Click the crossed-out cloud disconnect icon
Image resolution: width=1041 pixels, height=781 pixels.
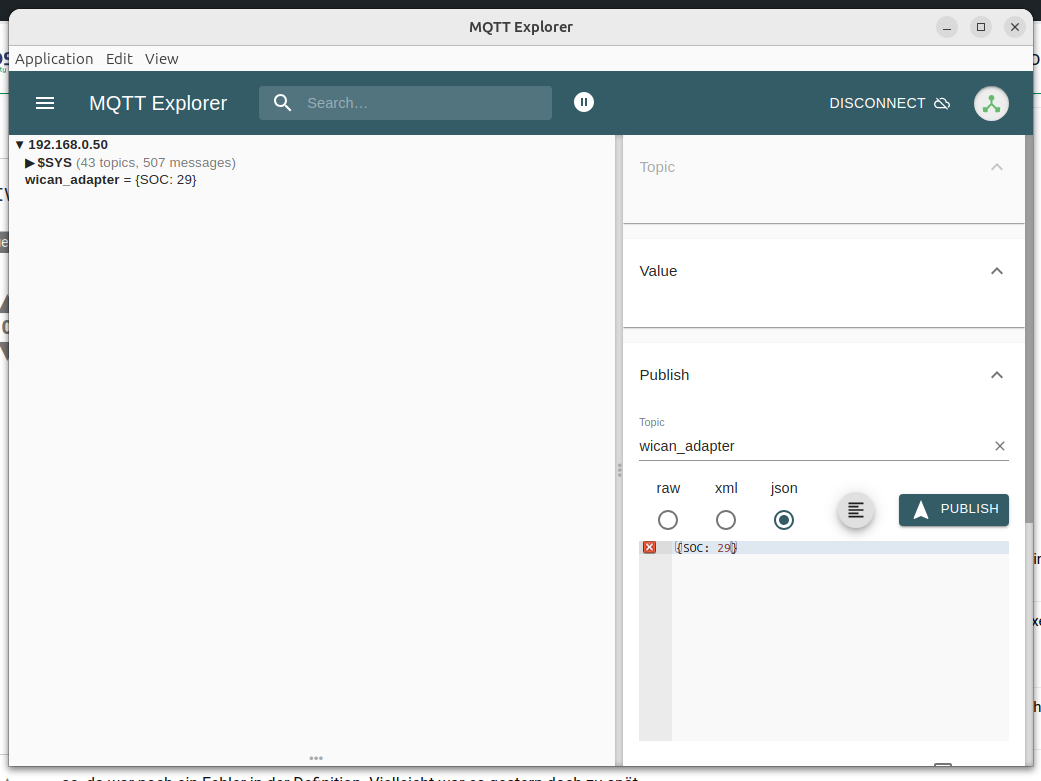pyautogui.click(x=942, y=104)
